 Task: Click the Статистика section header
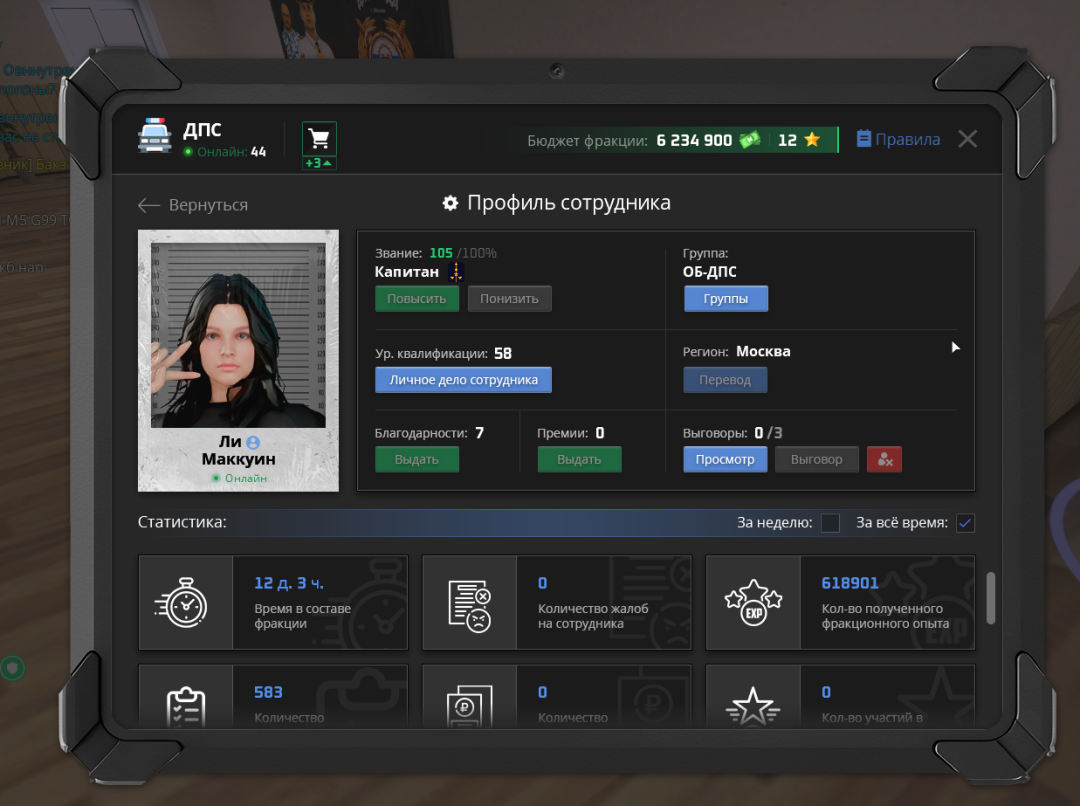click(182, 522)
